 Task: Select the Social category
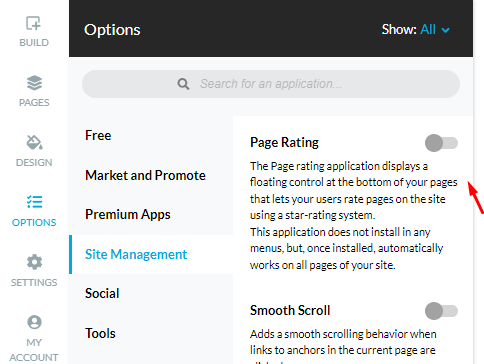151,293
